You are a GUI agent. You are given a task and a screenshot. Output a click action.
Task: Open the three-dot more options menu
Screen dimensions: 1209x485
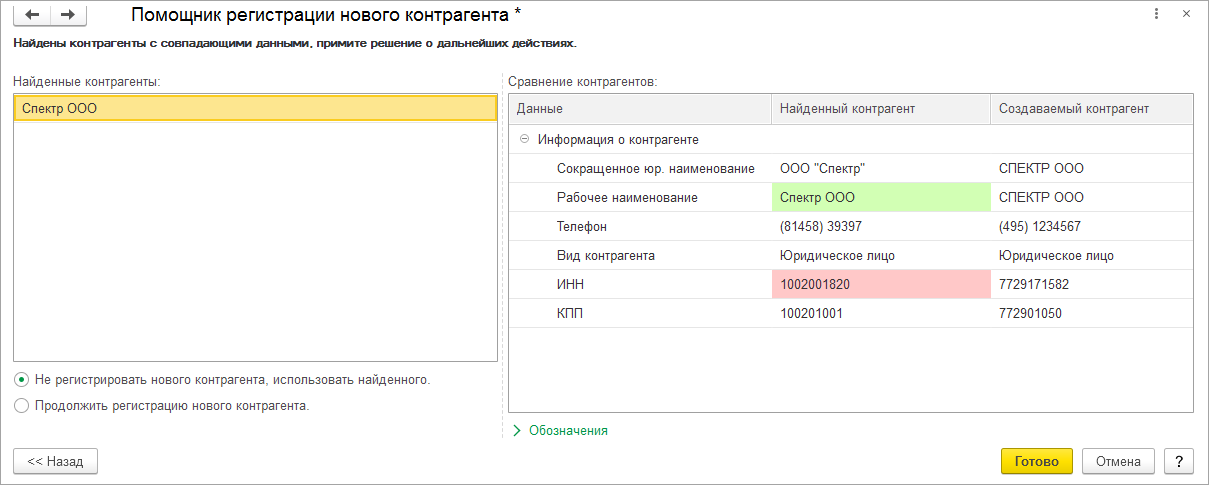click(x=1156, y=14)
